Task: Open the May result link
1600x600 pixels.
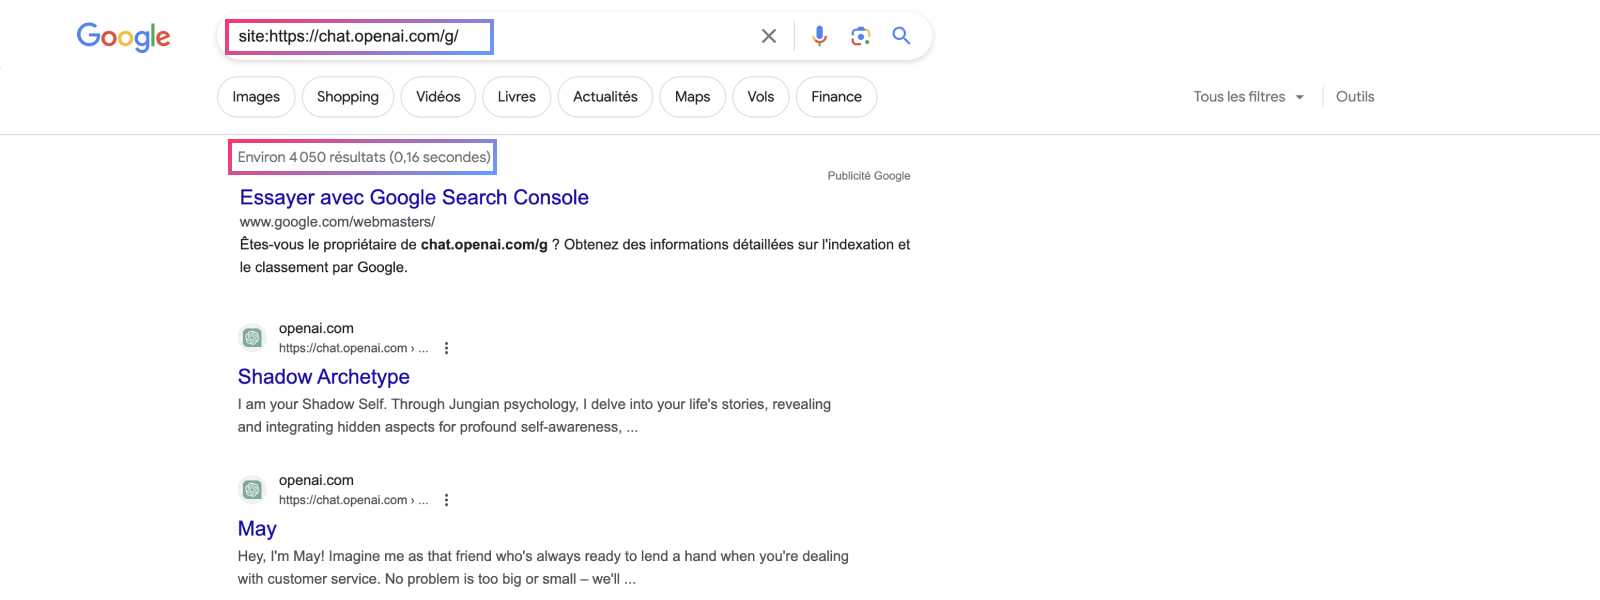Action: [257, 529]
